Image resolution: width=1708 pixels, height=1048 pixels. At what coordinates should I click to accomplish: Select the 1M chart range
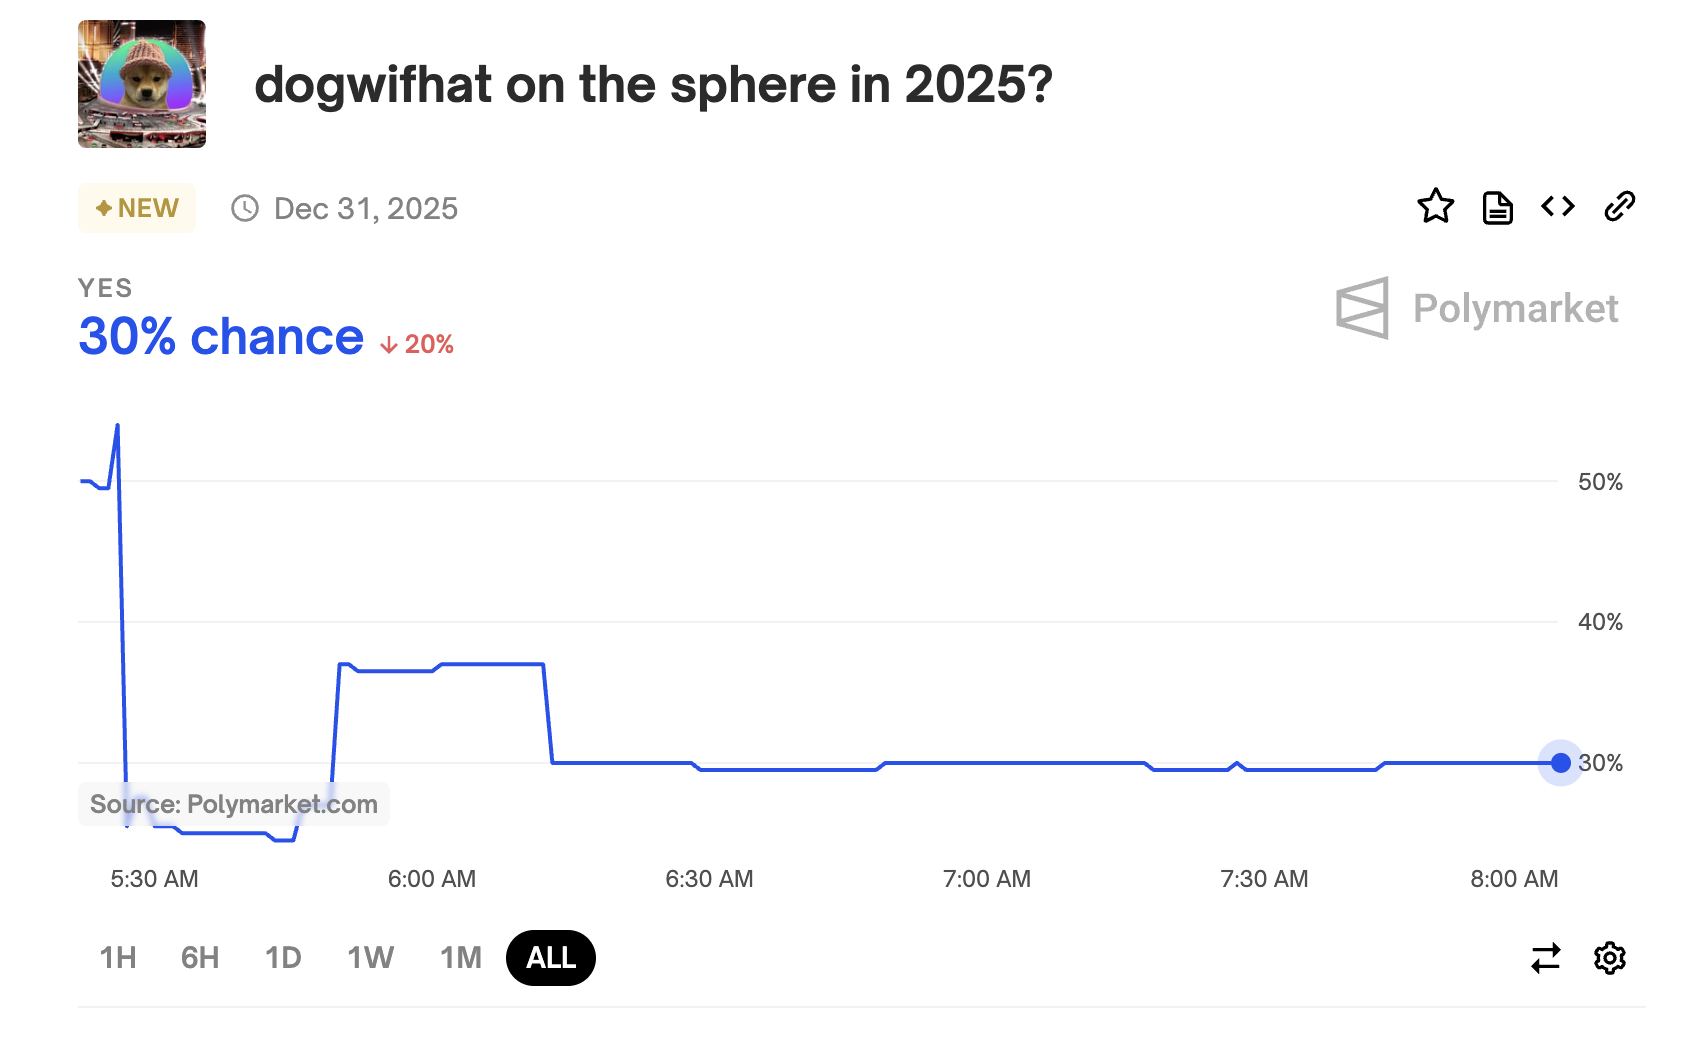click(459, 958)
